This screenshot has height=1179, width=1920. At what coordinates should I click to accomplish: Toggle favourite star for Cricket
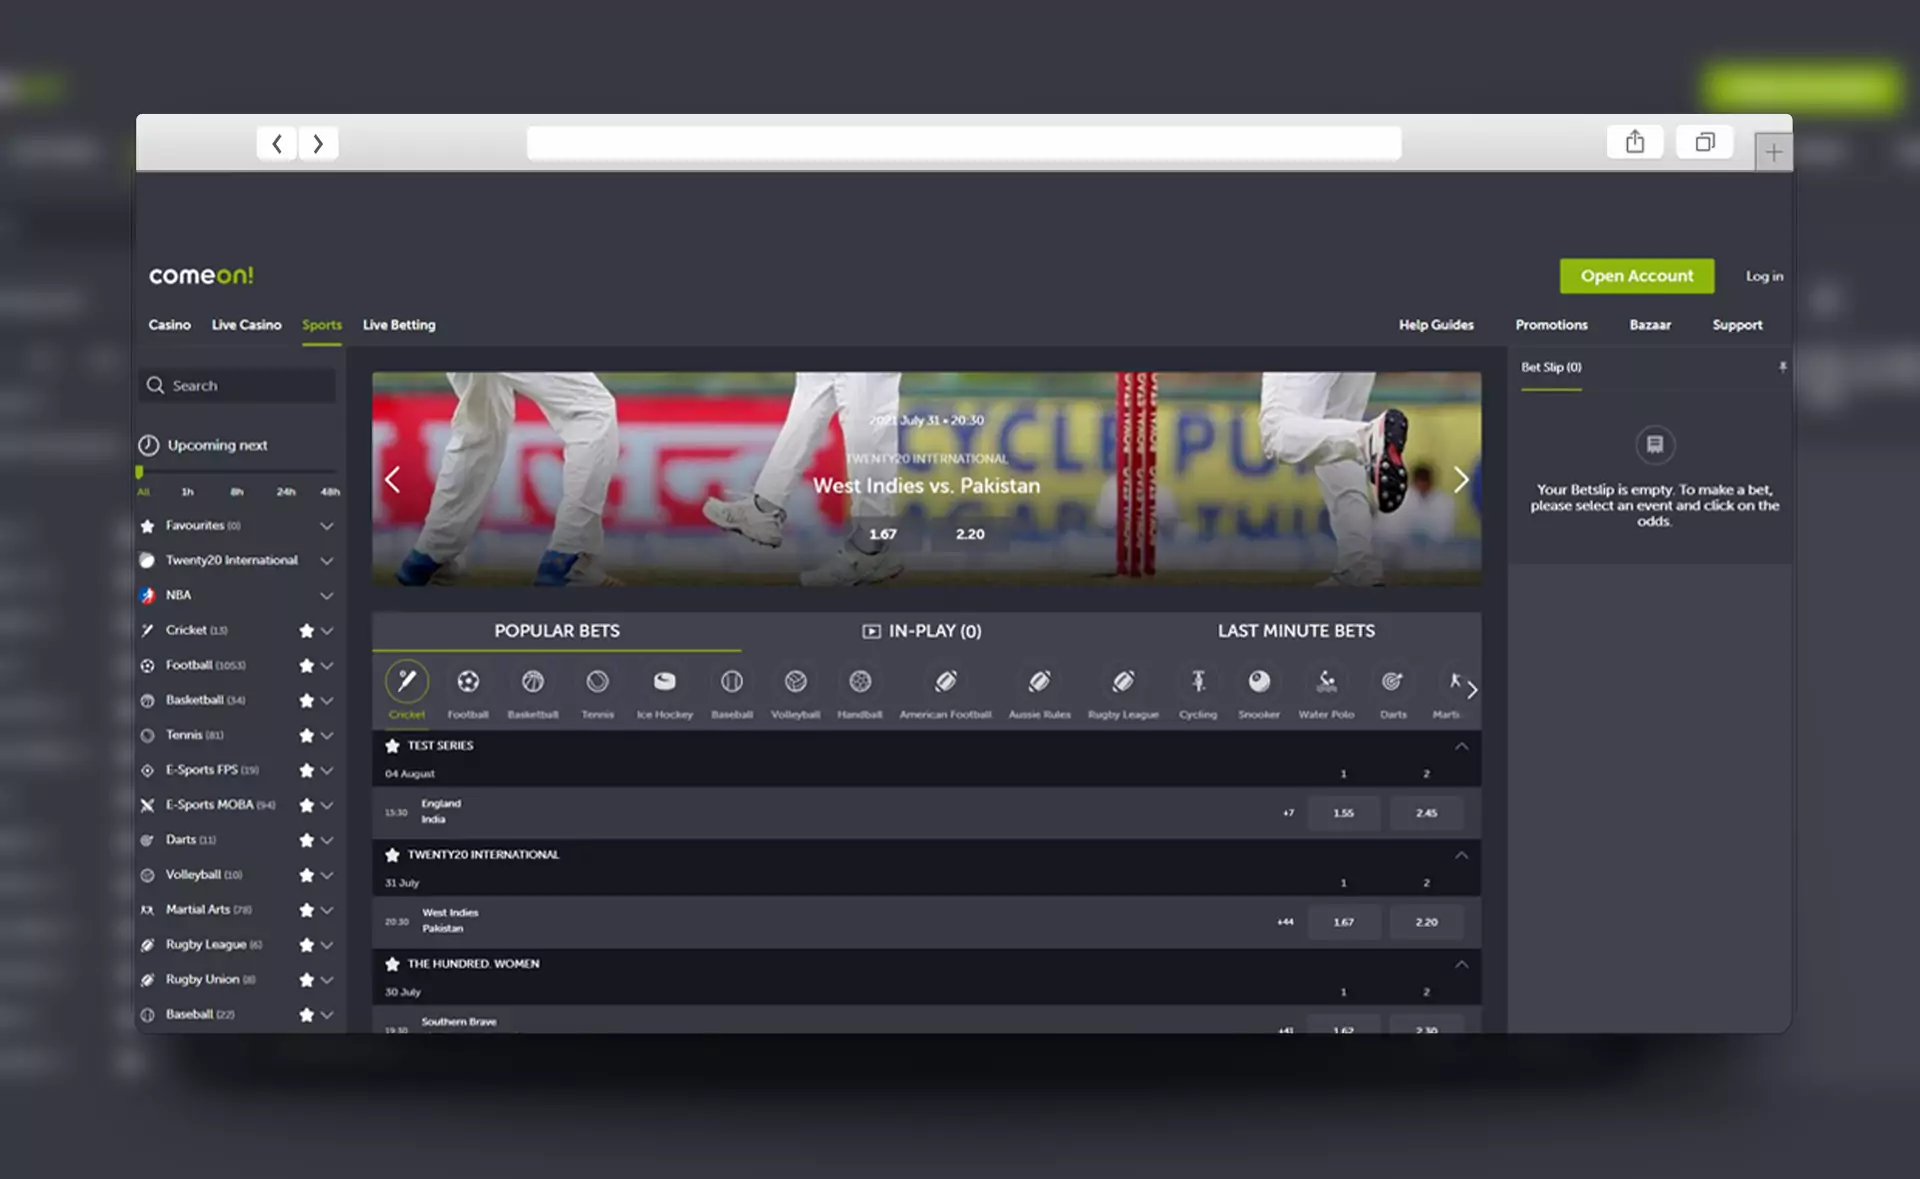[306, 629]
